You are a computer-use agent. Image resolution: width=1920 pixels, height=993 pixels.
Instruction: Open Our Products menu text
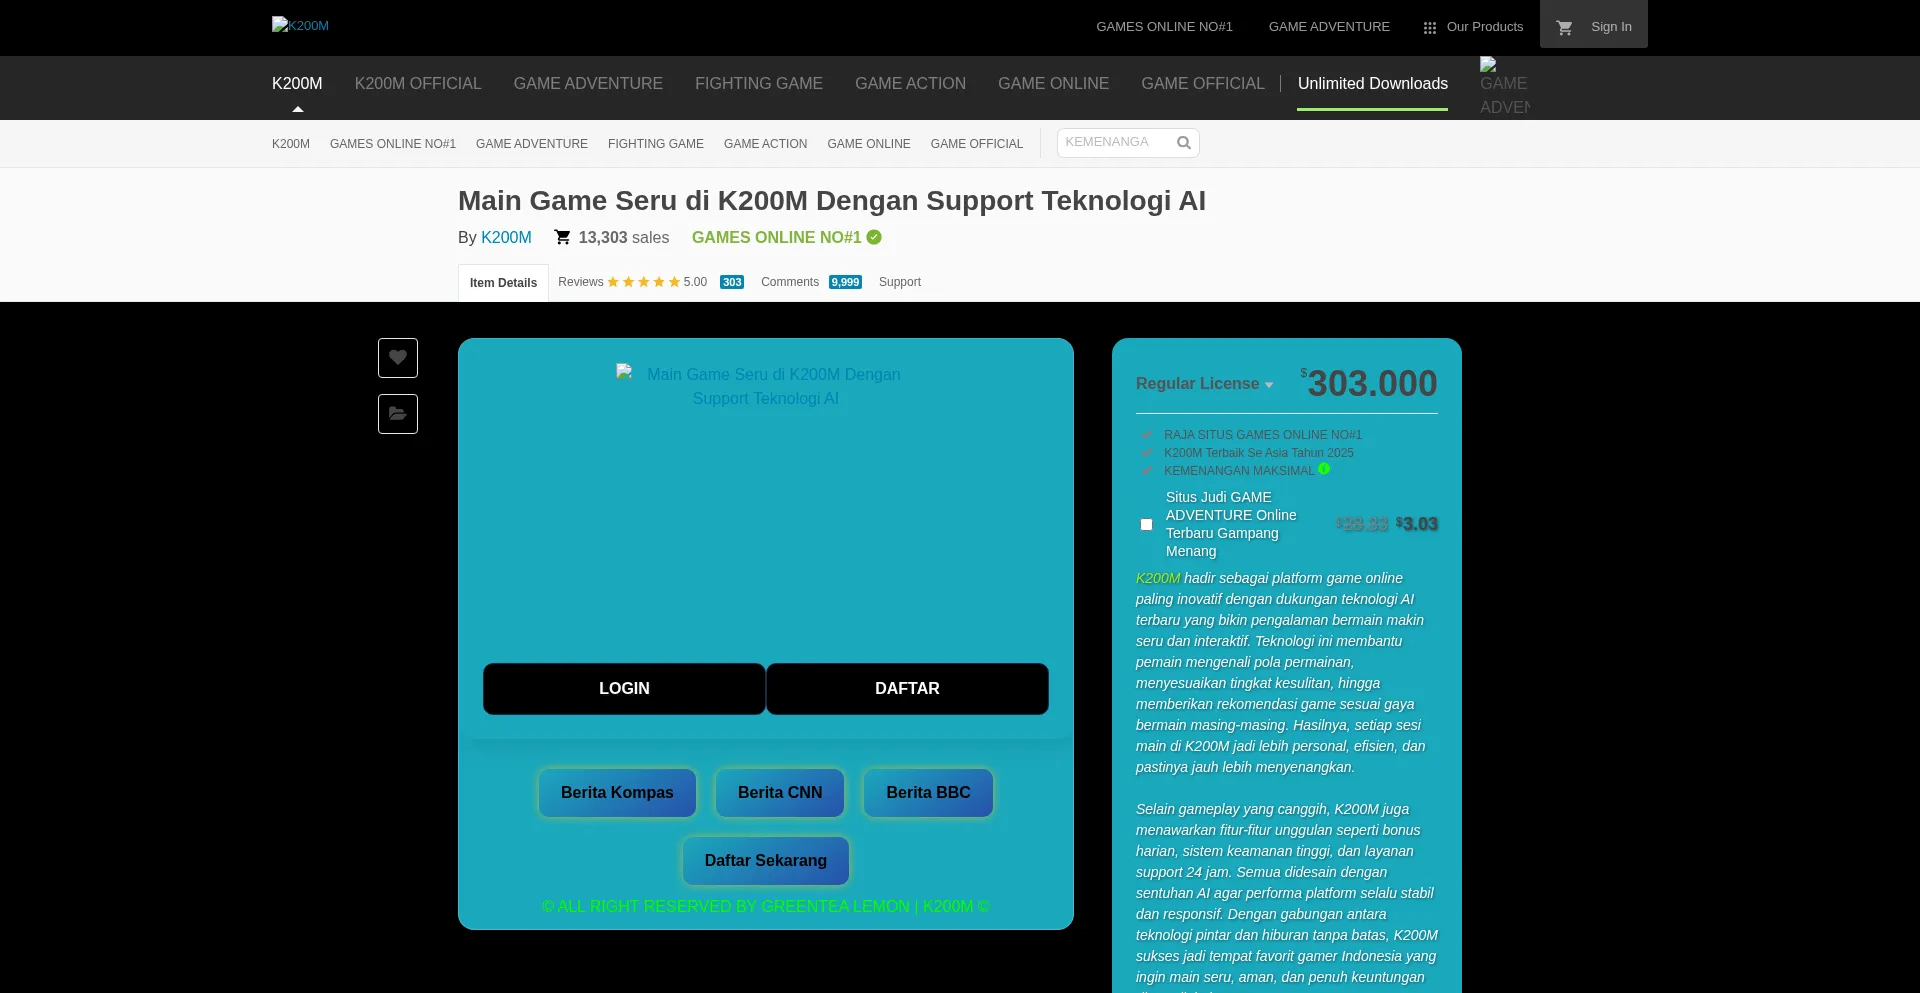(1485, 27)
